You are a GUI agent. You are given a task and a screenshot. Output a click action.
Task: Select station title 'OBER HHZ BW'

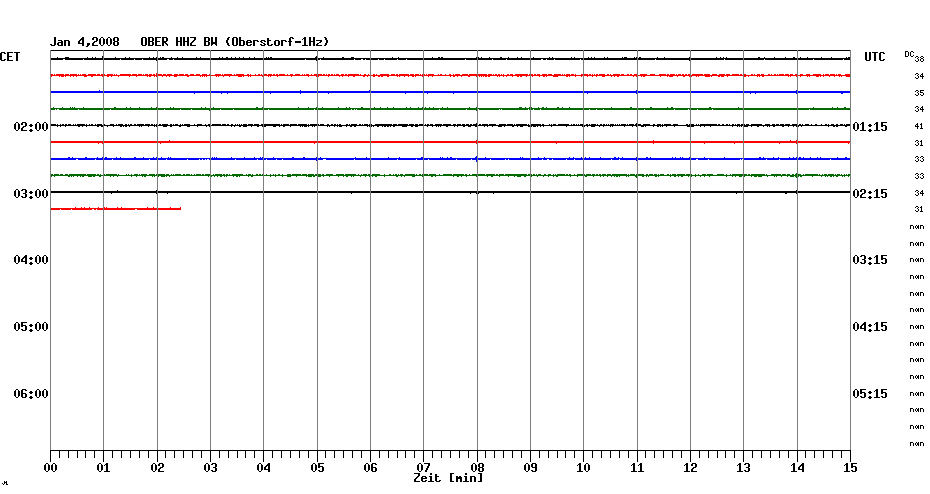tap(179, 42)
